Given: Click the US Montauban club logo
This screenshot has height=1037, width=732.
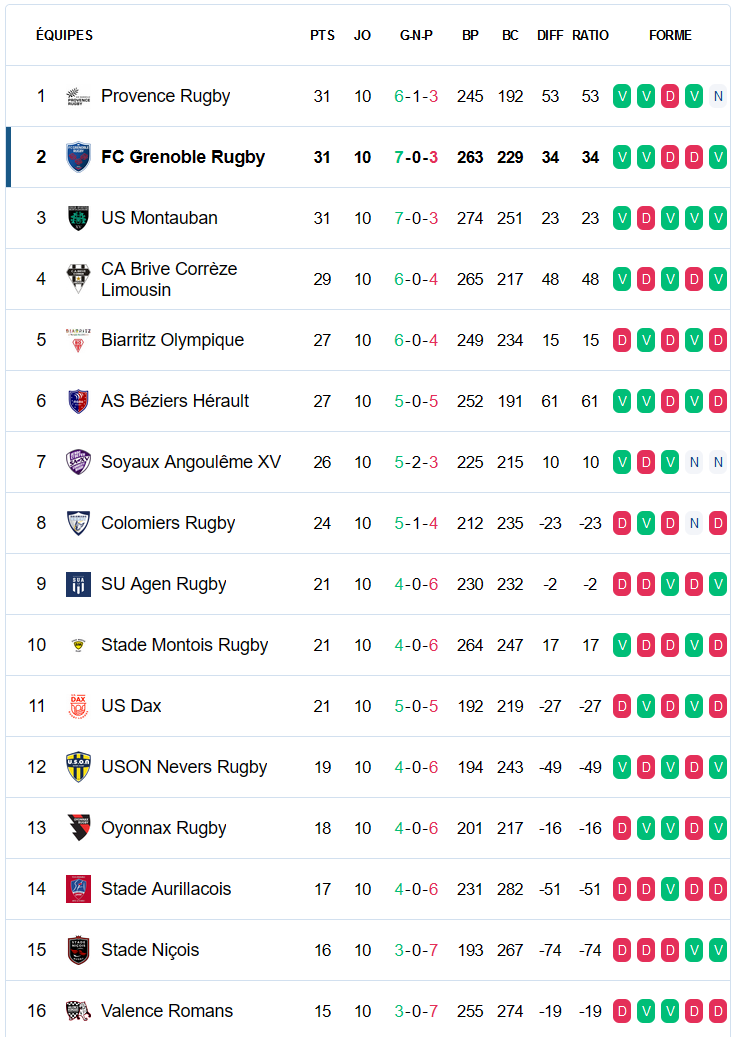Looking at the screenshot, I should coord(78,218).
